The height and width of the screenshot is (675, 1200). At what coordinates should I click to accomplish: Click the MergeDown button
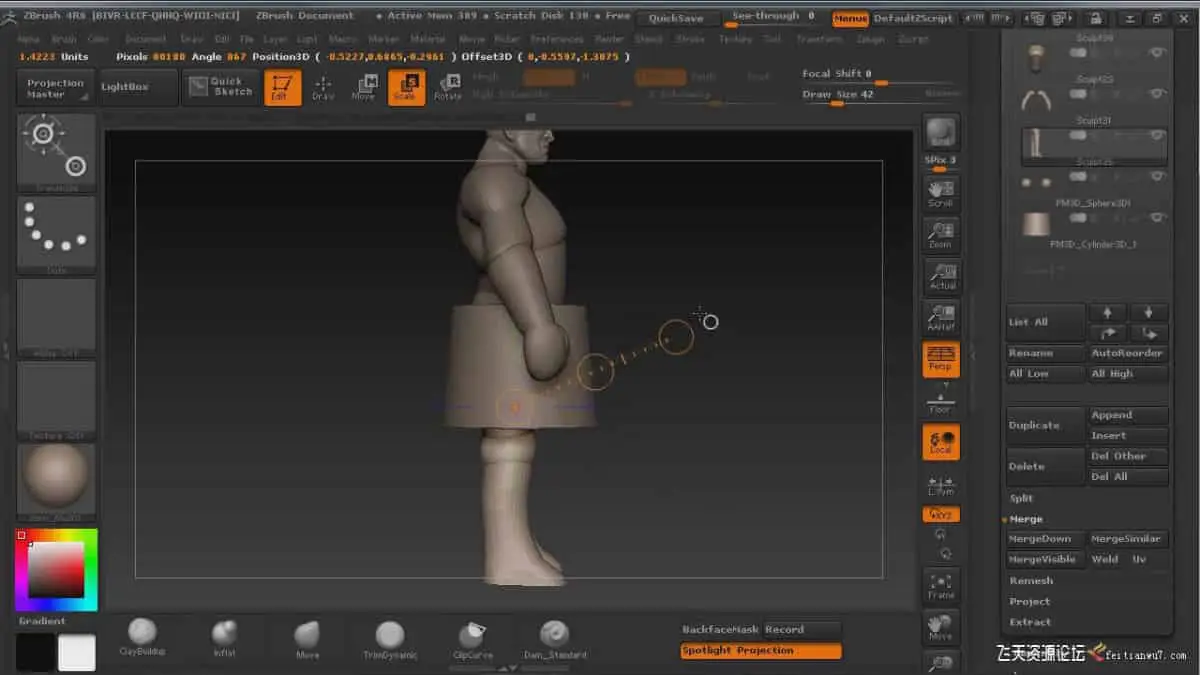(1046, 539)
